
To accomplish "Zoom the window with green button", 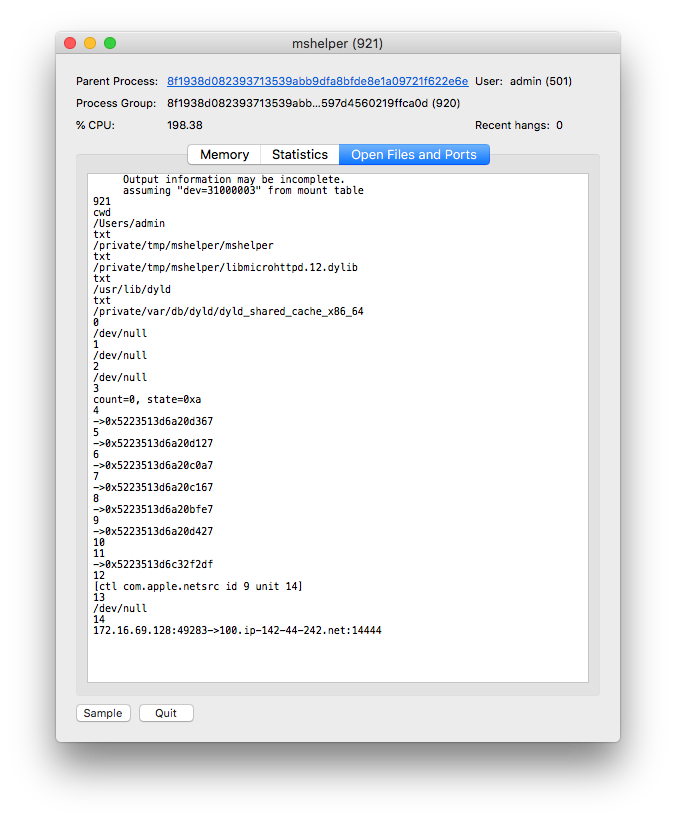I will pos(110,43).
